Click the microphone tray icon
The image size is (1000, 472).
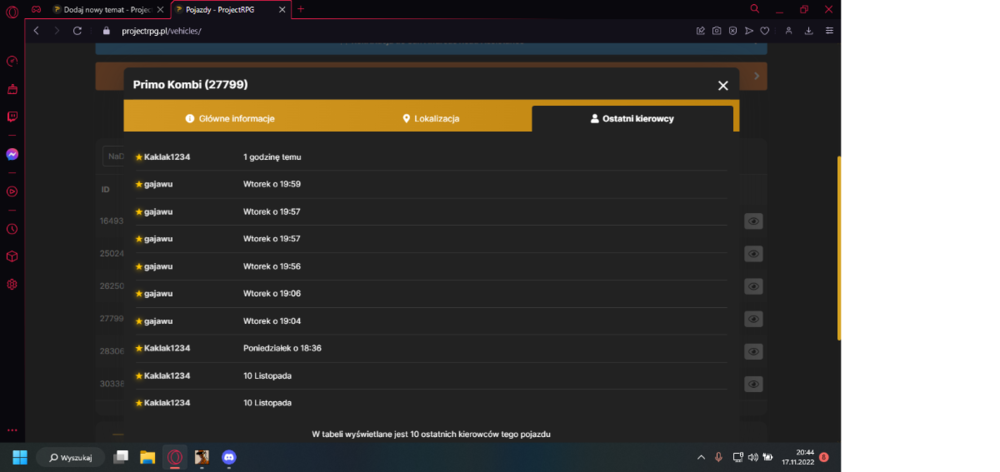719,457
